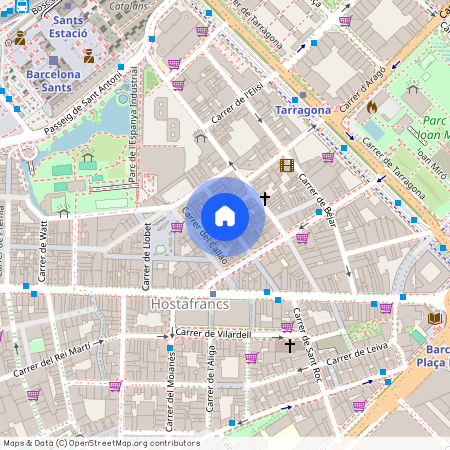Click the shop cart right of Carrer de l'Àliga
The width and height of the screenshot is (450, 450).
point(252,358)
